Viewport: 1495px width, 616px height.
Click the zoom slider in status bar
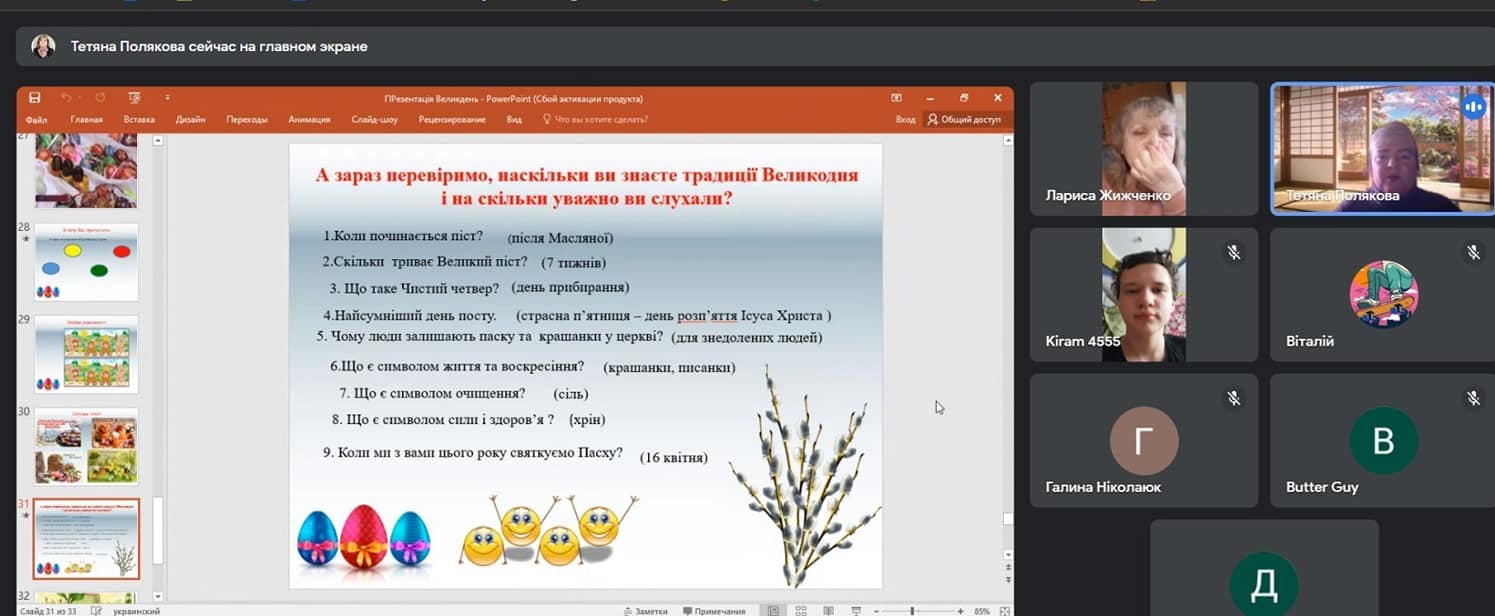(912, 610)
